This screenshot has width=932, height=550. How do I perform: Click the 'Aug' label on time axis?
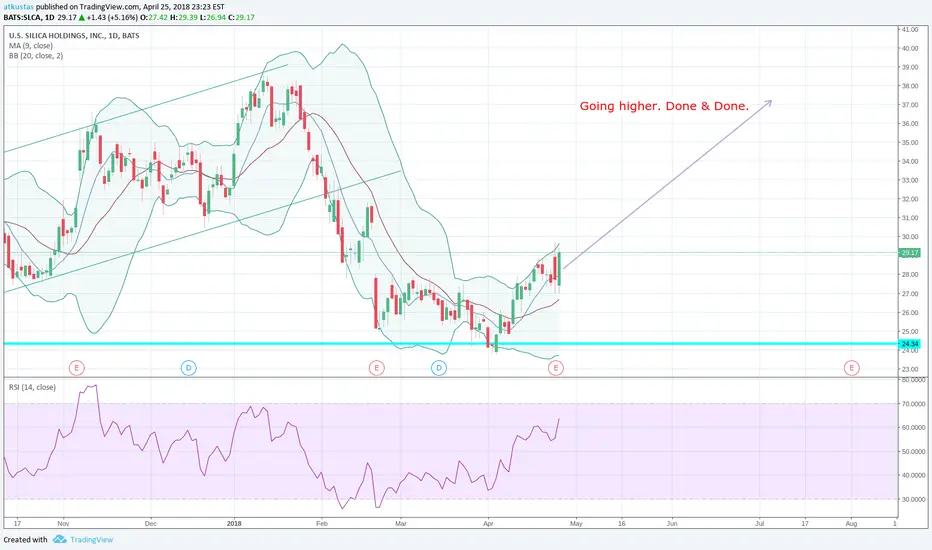(x=851, y=524)
